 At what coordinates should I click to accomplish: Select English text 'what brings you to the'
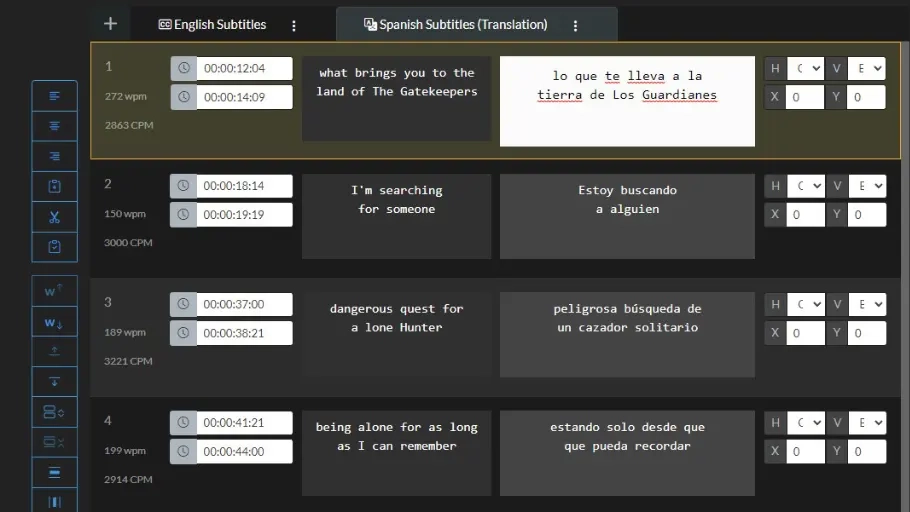(397, 73)
